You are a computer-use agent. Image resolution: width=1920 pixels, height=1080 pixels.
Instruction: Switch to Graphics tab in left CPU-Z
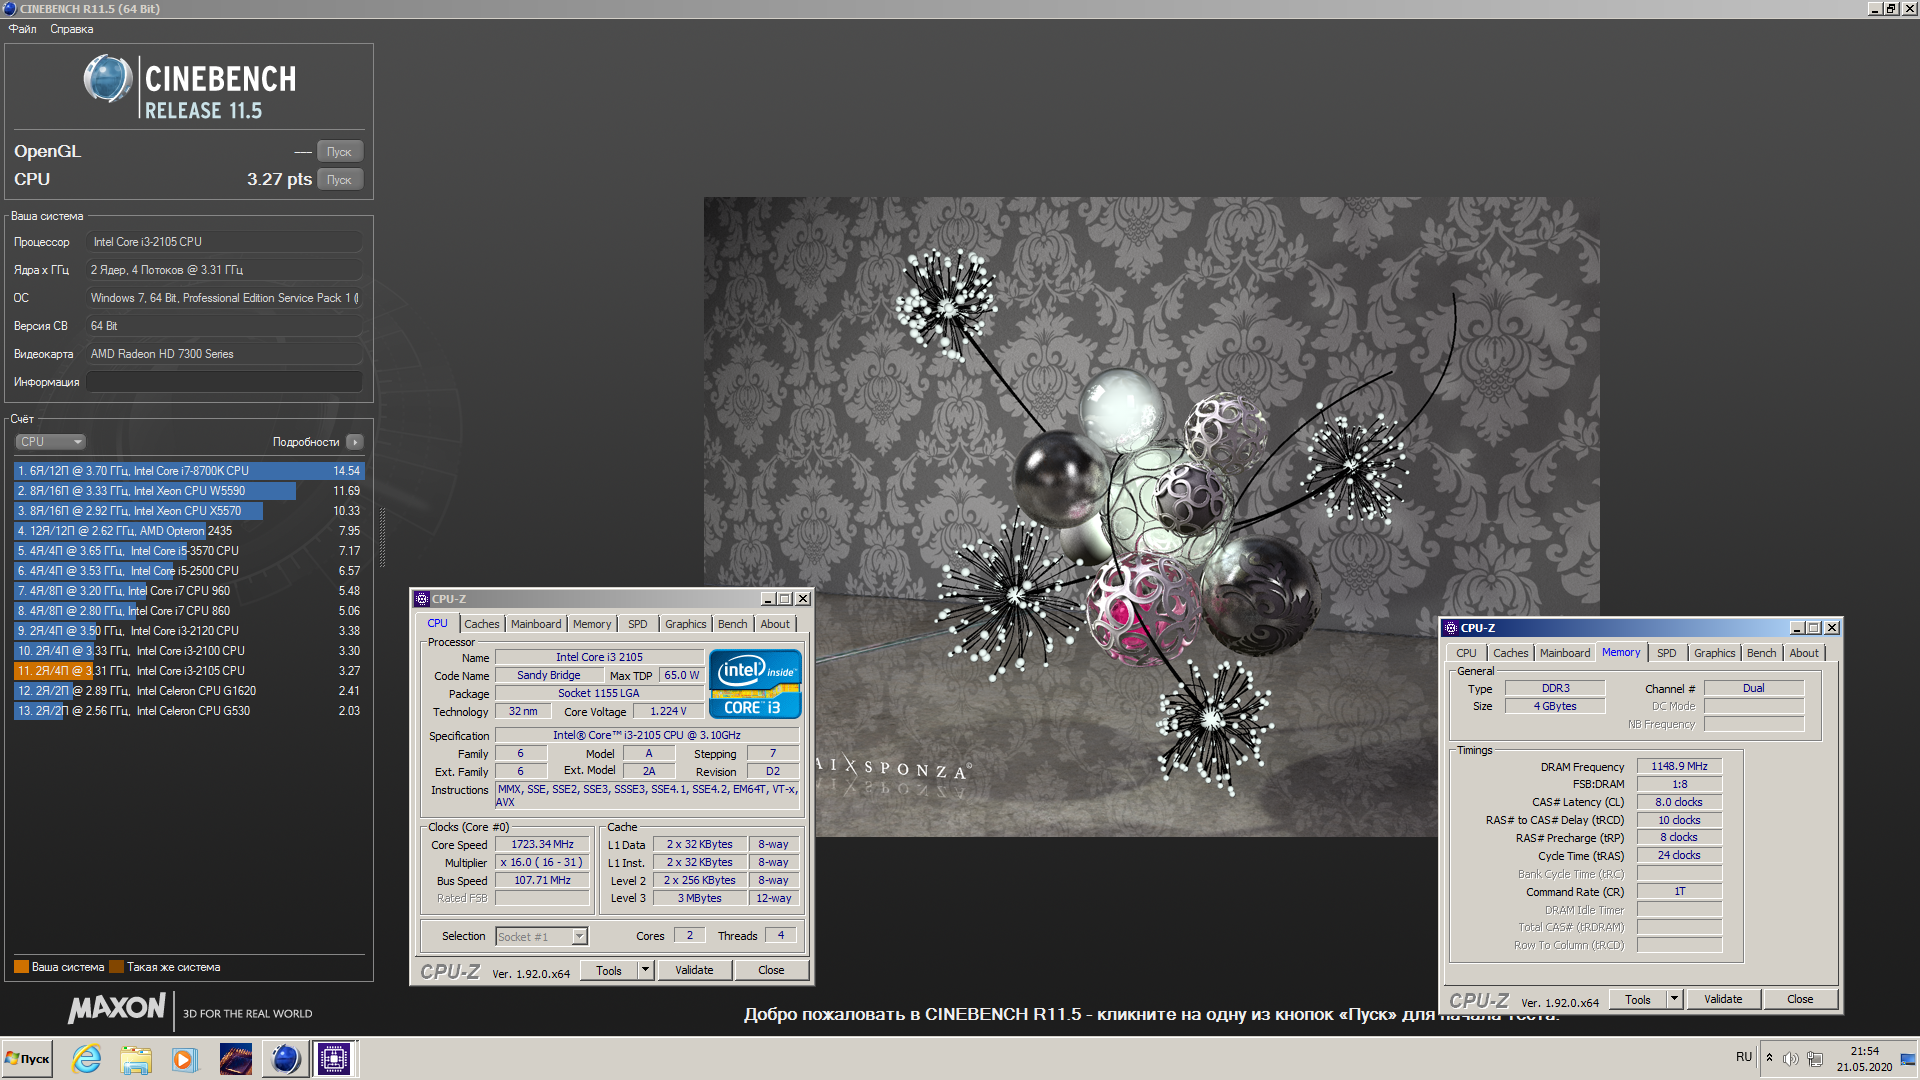coord(686,624)
